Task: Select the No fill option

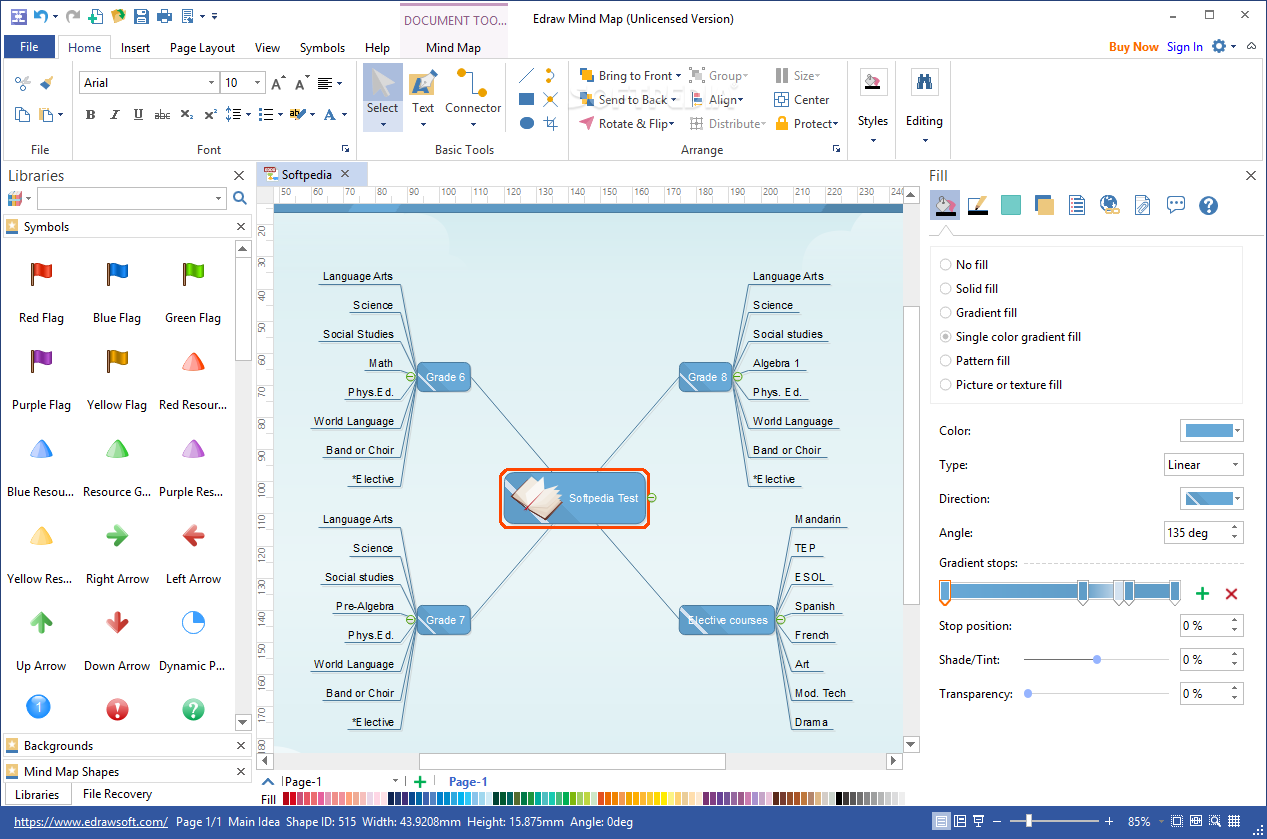Action: tap(964, 265)
